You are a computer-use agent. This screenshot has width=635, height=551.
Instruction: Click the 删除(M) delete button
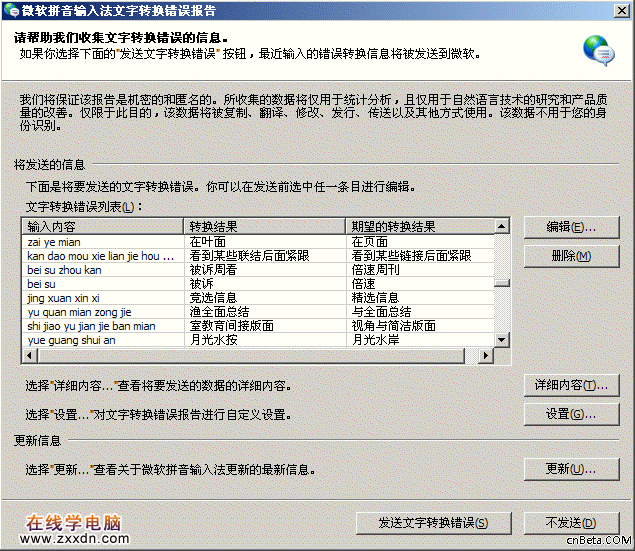[x=571, y=256]
